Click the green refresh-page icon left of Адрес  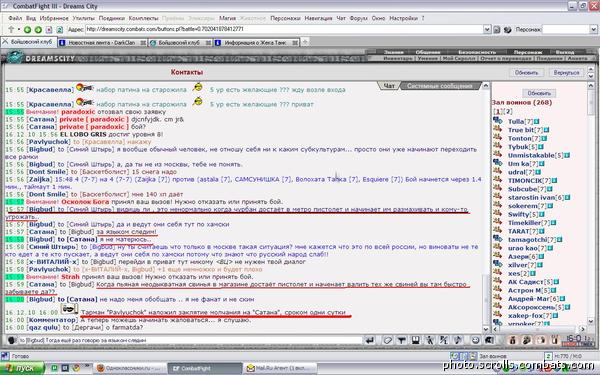click(x=60, y=29)
